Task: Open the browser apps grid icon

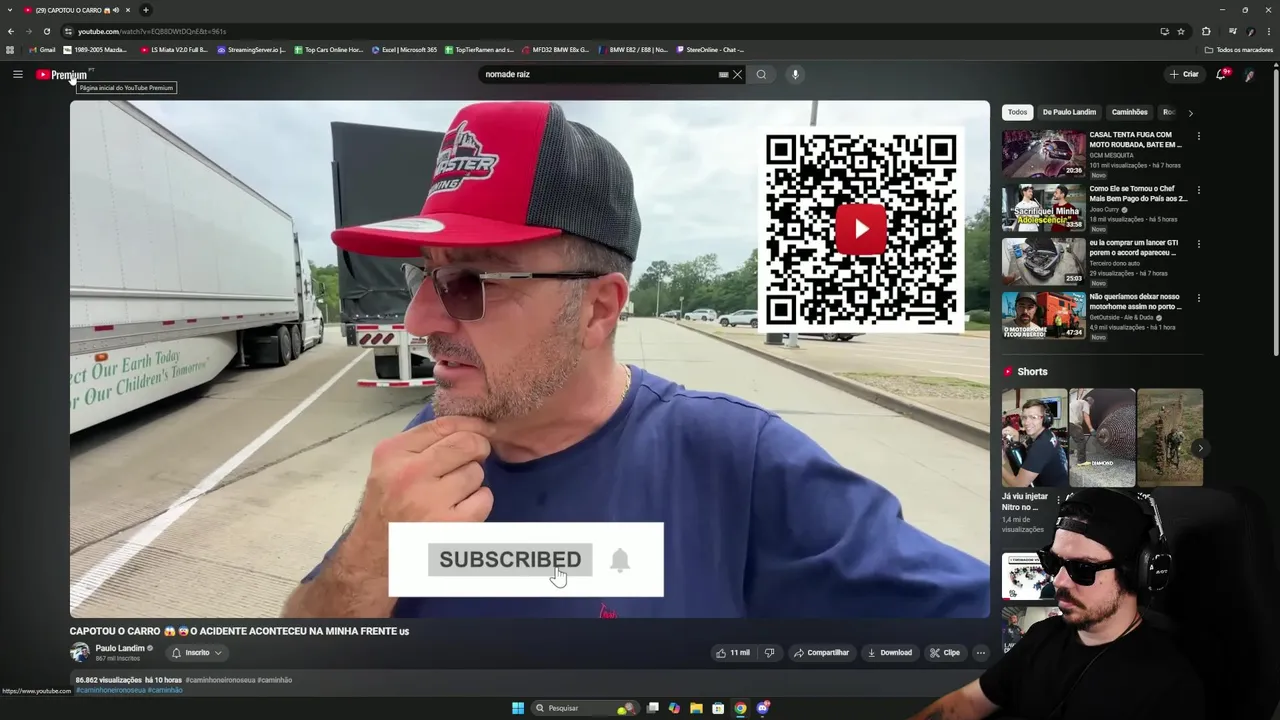Action: click(10, 49)
